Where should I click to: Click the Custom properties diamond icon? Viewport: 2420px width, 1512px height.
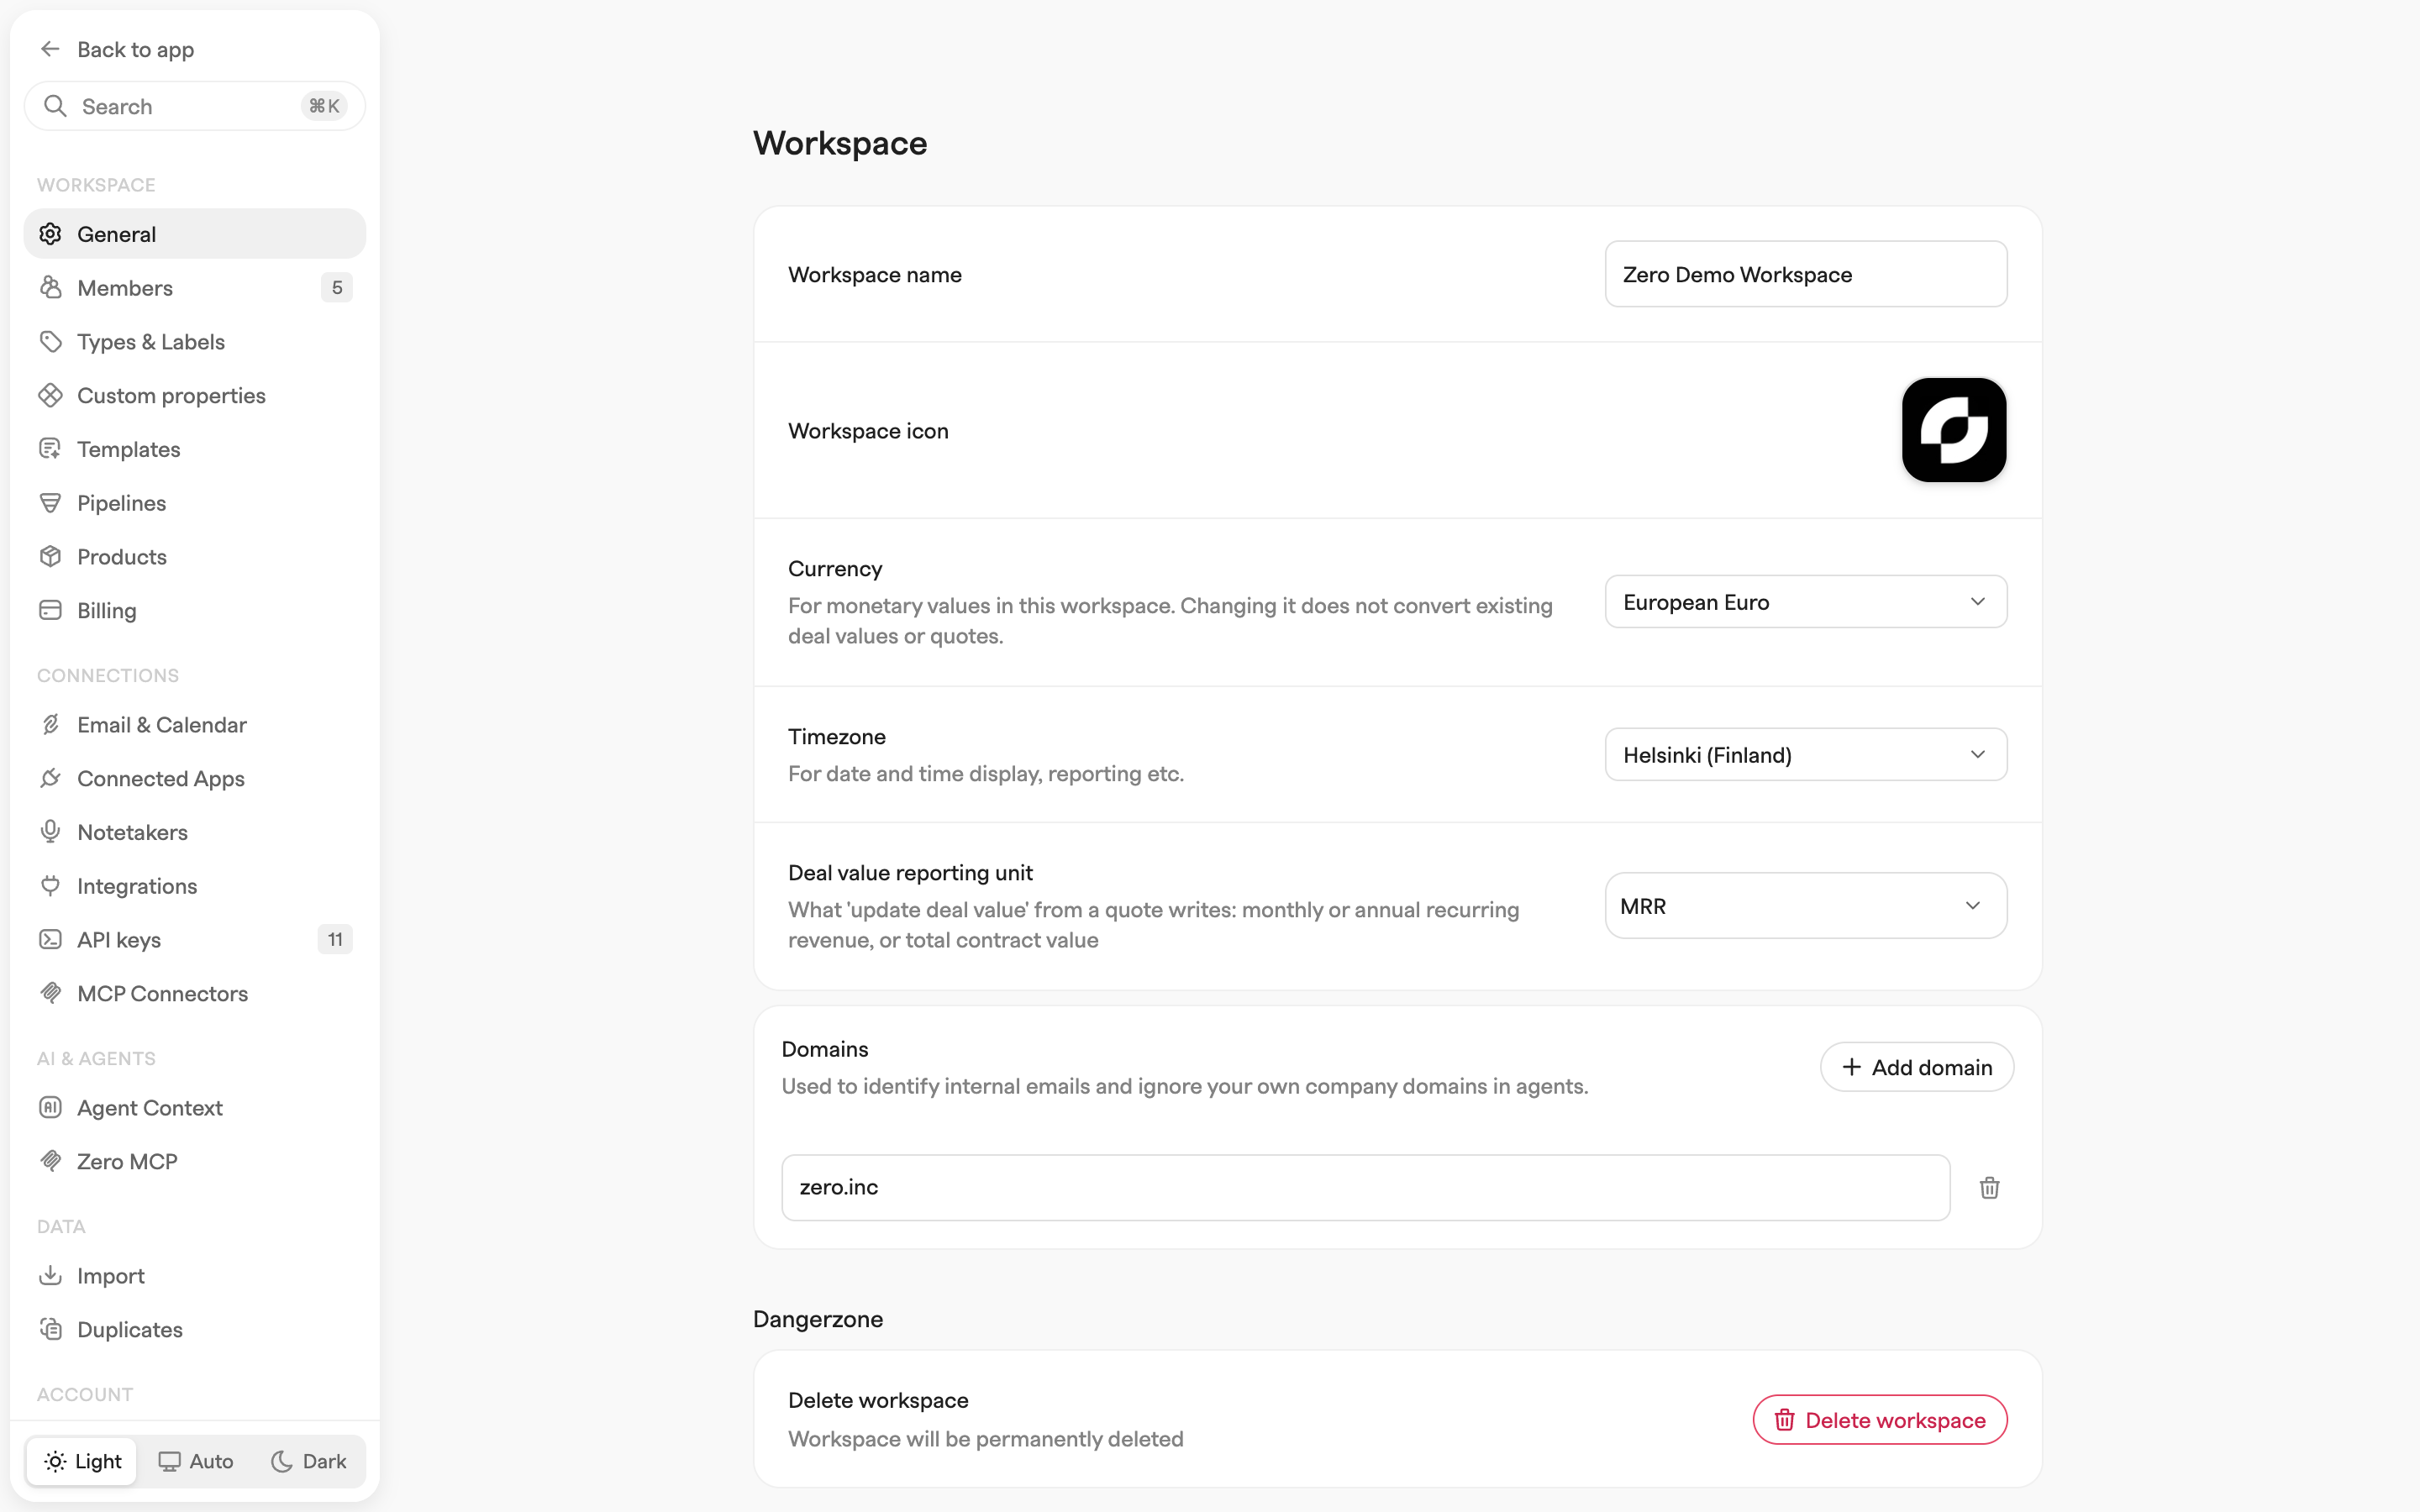pyautogui.click(x=51, y=396)
